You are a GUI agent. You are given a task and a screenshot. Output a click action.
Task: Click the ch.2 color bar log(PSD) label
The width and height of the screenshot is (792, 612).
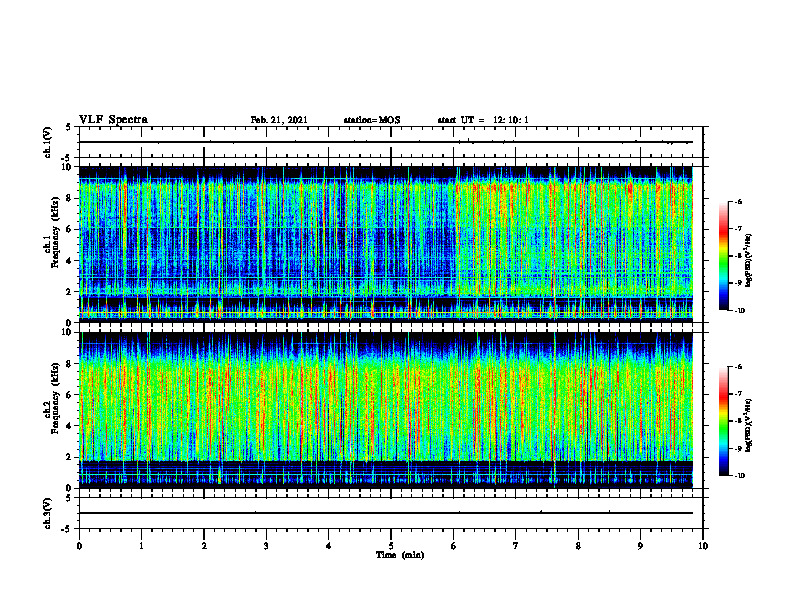point(749,425)
